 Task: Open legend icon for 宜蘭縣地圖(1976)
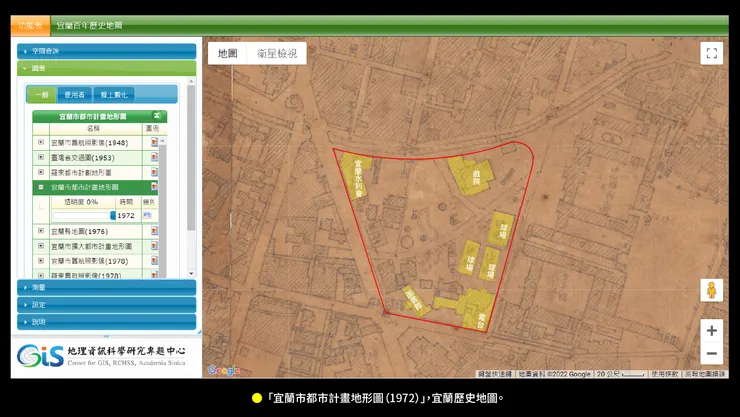[154, 231]
